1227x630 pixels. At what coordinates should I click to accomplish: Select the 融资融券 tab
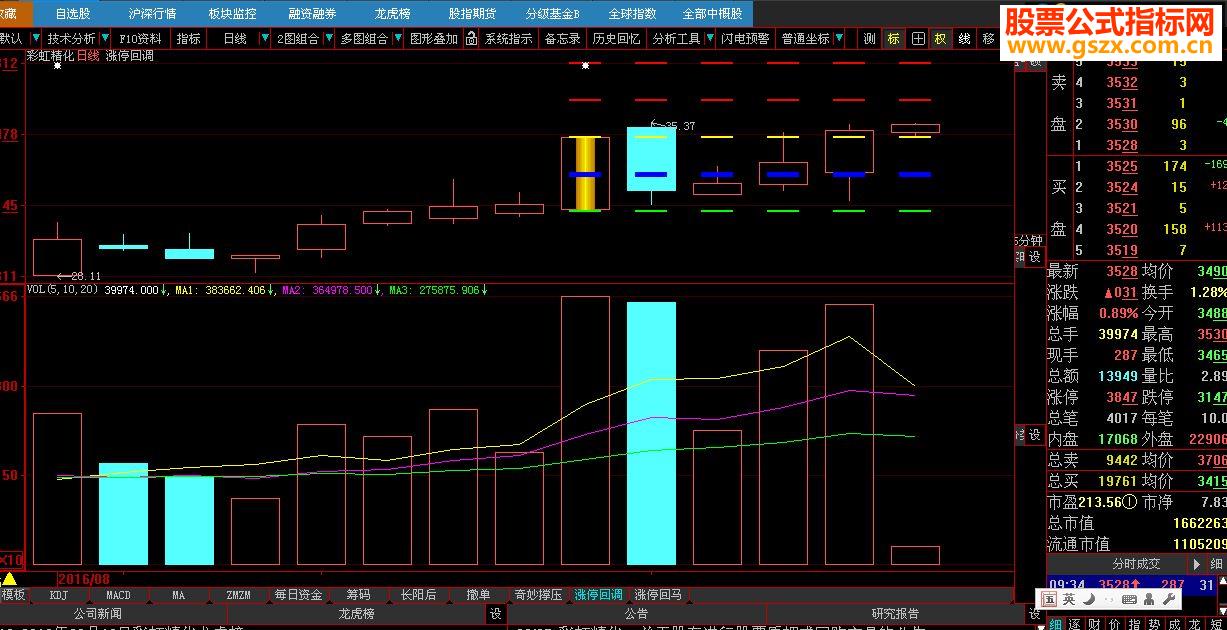pyautogui.click(x=312, y=14)
